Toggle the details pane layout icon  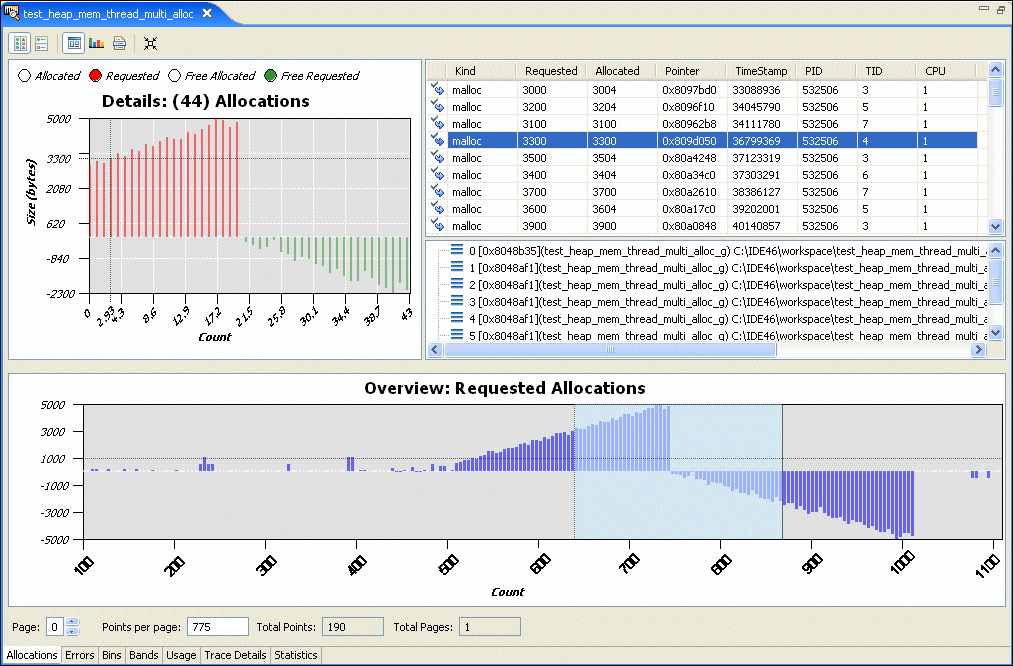[x=73, y=43]
